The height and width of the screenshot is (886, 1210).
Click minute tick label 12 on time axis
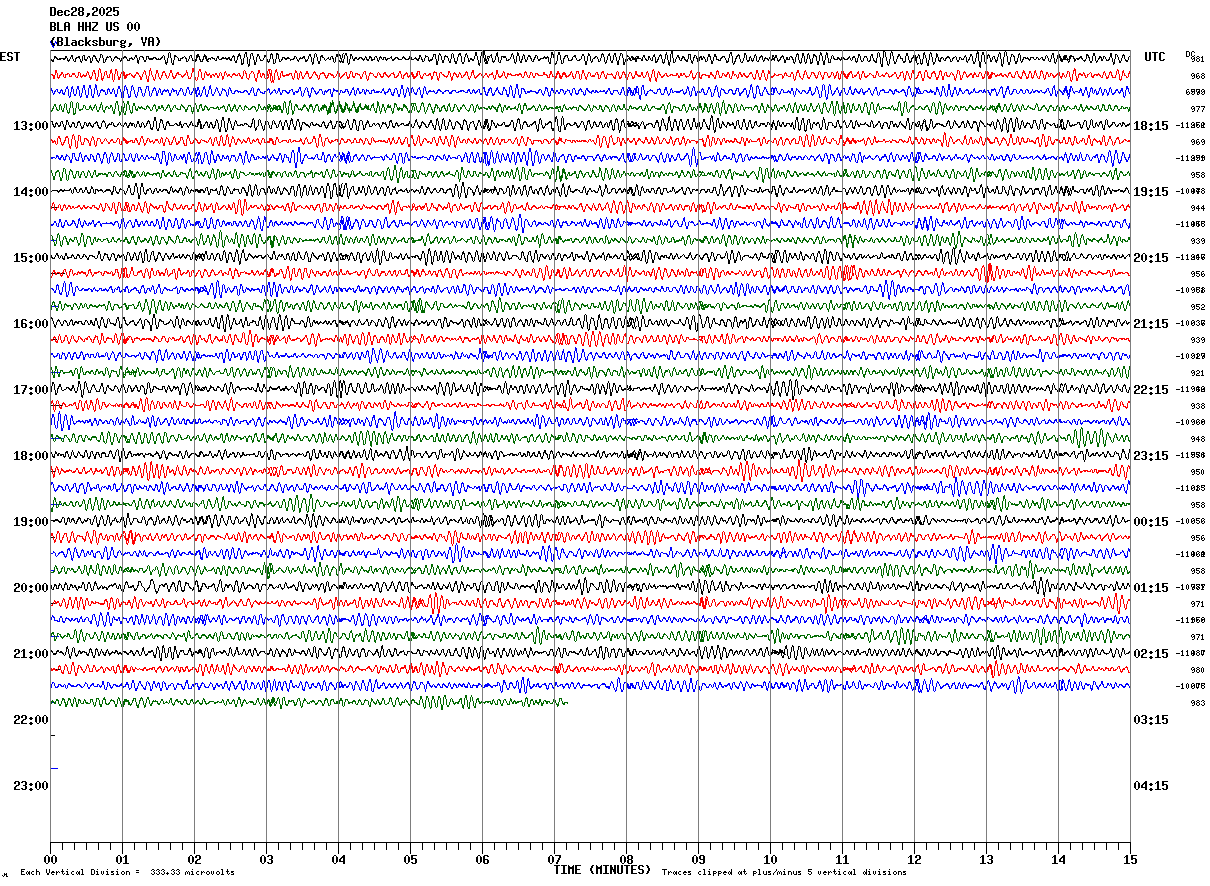tap(914, 860)
